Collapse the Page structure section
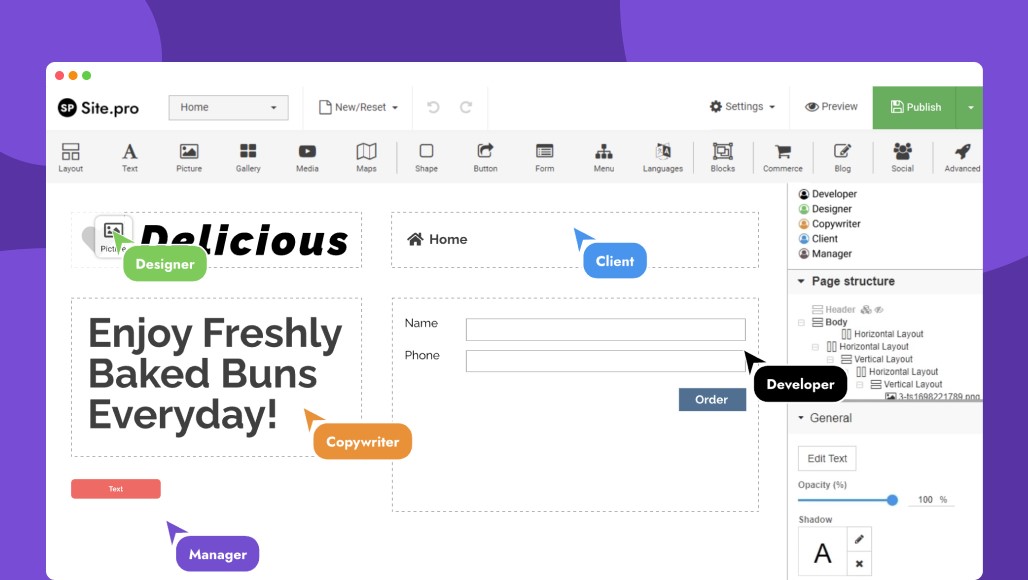The height and width of the screenshot is (580, 1028). click(801, 282)
